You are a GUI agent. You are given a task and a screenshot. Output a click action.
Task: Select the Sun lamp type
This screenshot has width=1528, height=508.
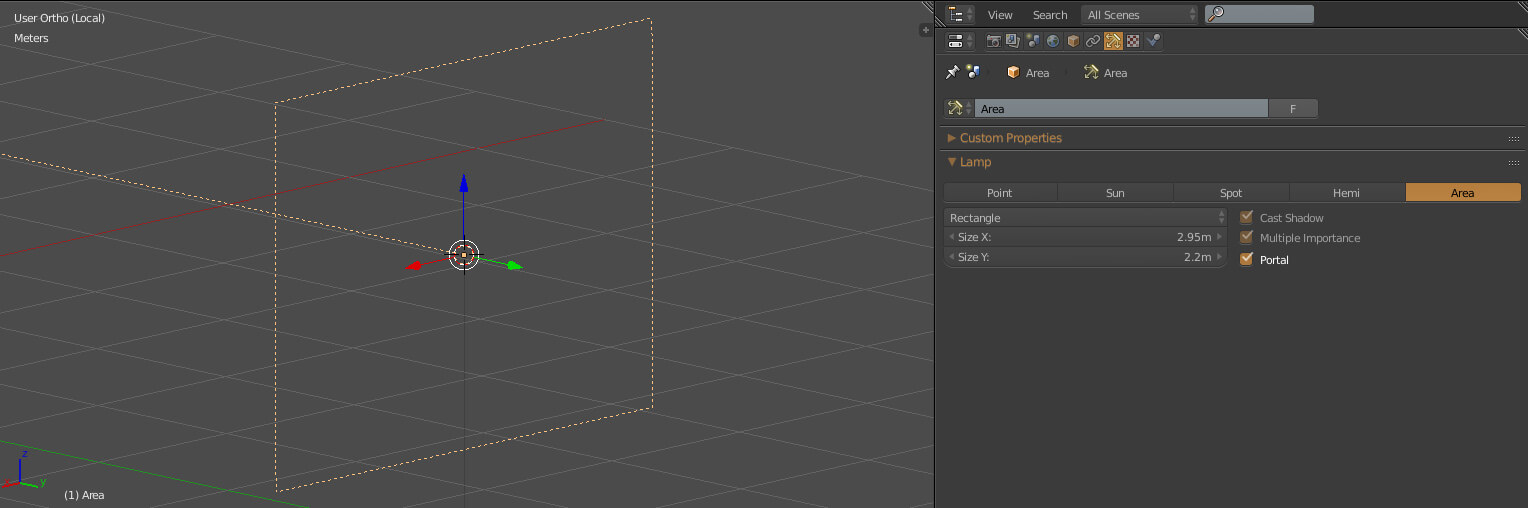[1115, 192]
